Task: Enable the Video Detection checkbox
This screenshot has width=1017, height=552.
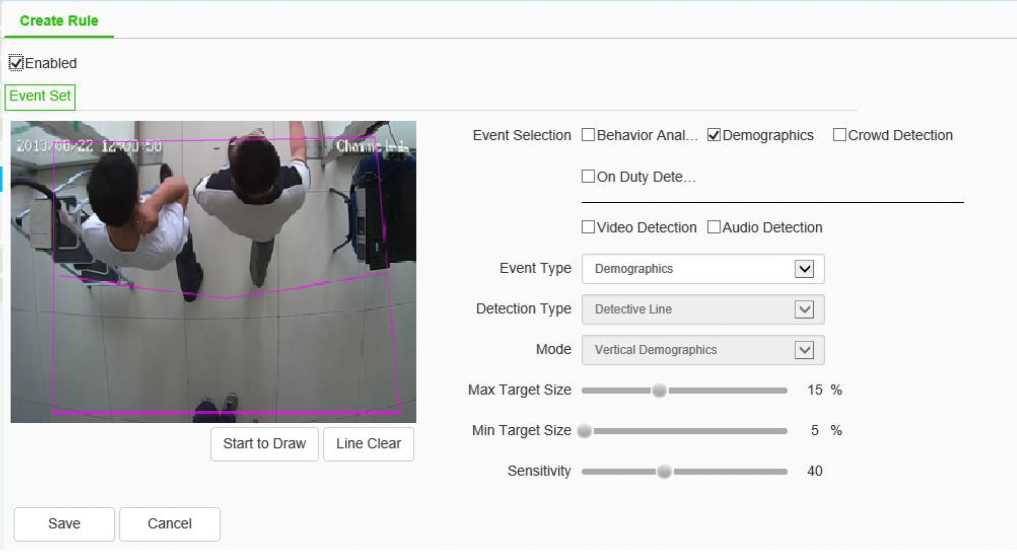Action: 588,227
